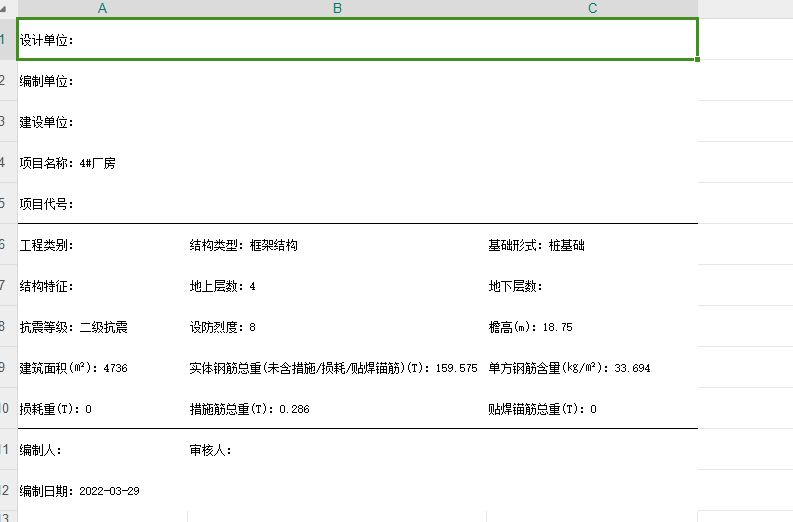Click the cell reading 工程类别:
Image resolution: width=793 pixels, height=522 pixels.
(103, 245)
